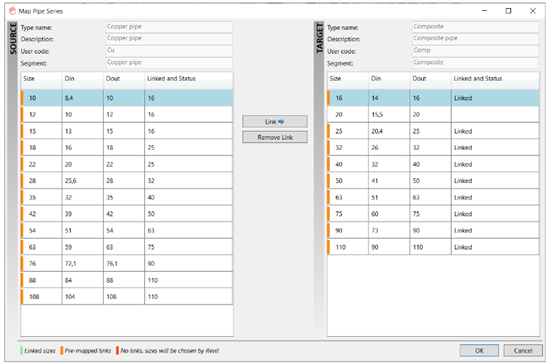
Task: Select source row with size 108
Action: coord(127,296)
